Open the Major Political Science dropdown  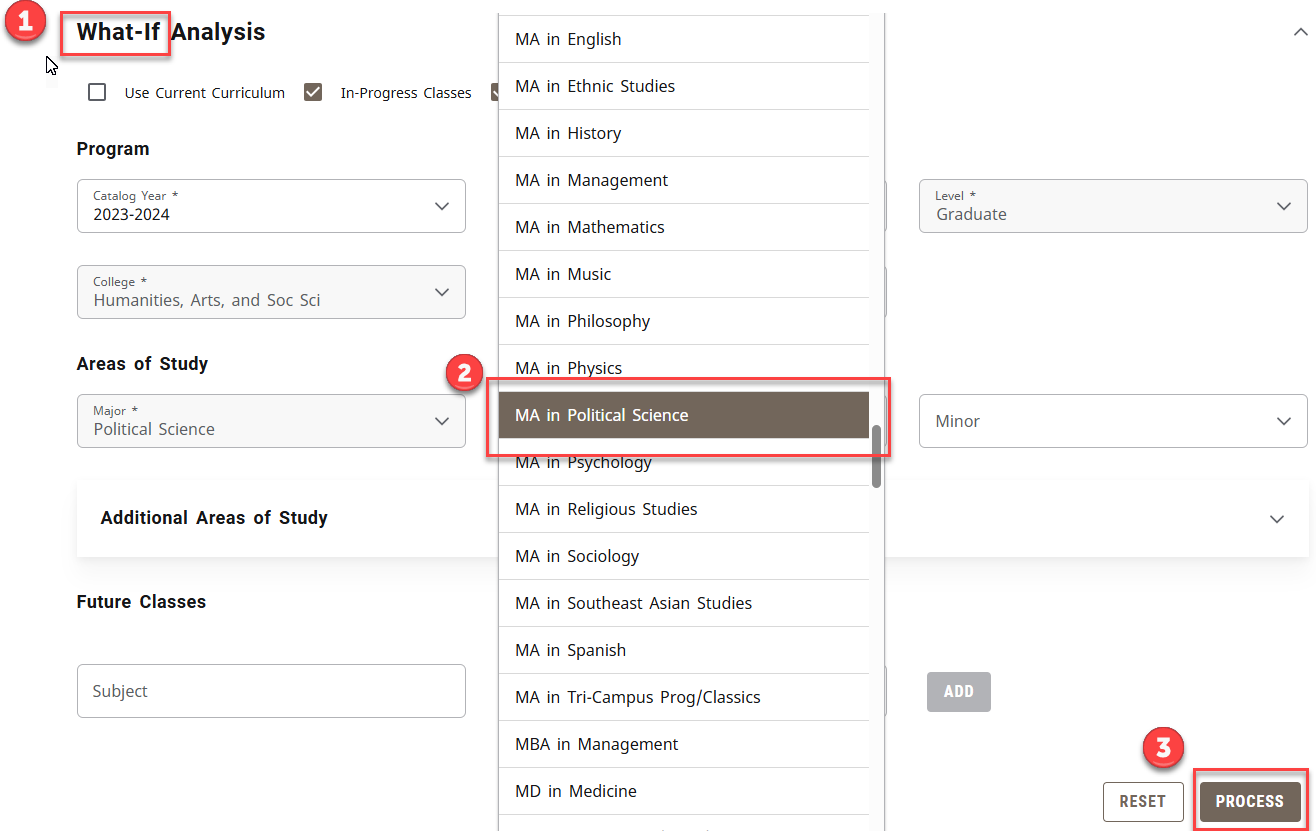point(271,421)
